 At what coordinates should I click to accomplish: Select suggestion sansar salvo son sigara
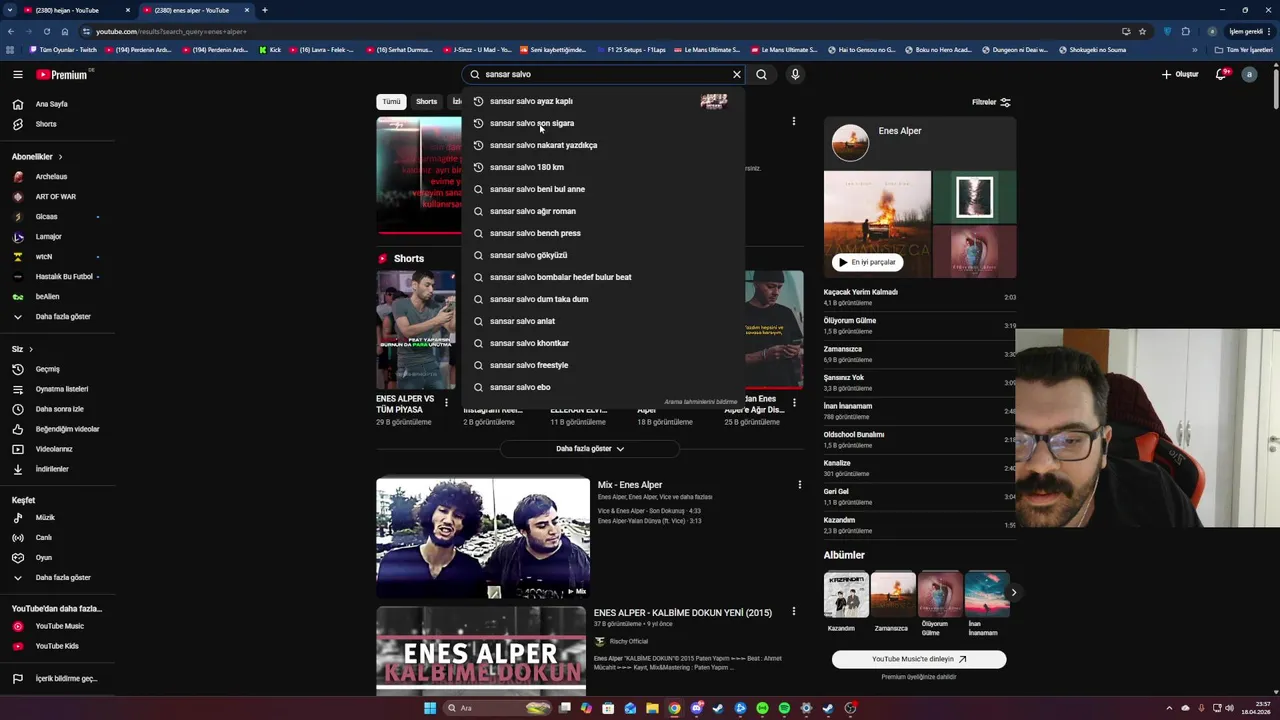pyautogui.click(x=603, y=123)
